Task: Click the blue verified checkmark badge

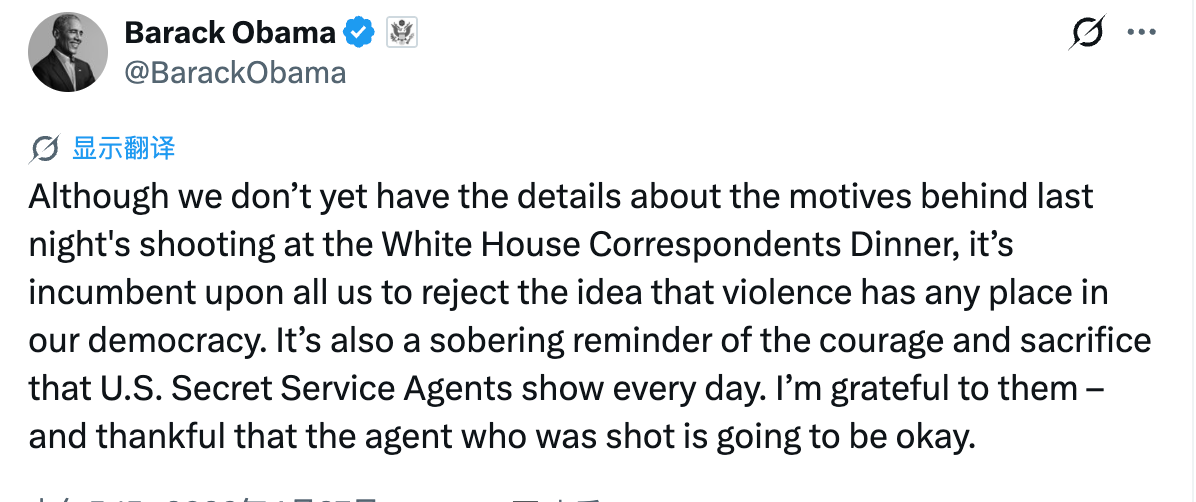Action: point(359,33)
